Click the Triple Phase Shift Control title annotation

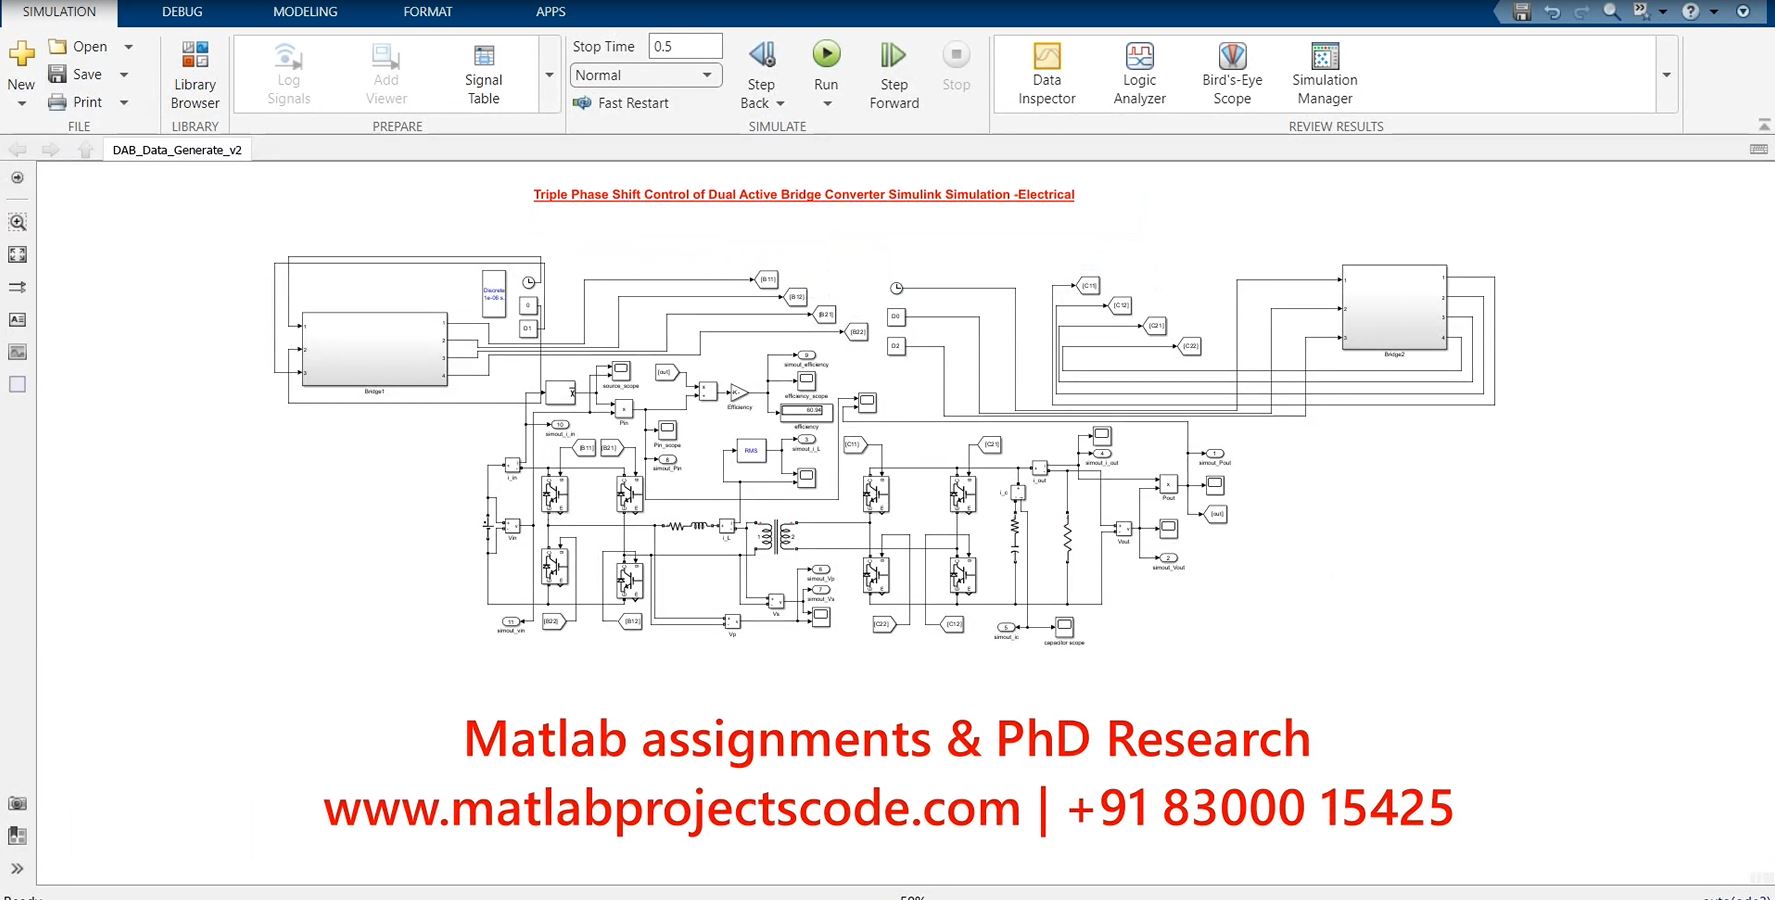[x=804, y=195]
